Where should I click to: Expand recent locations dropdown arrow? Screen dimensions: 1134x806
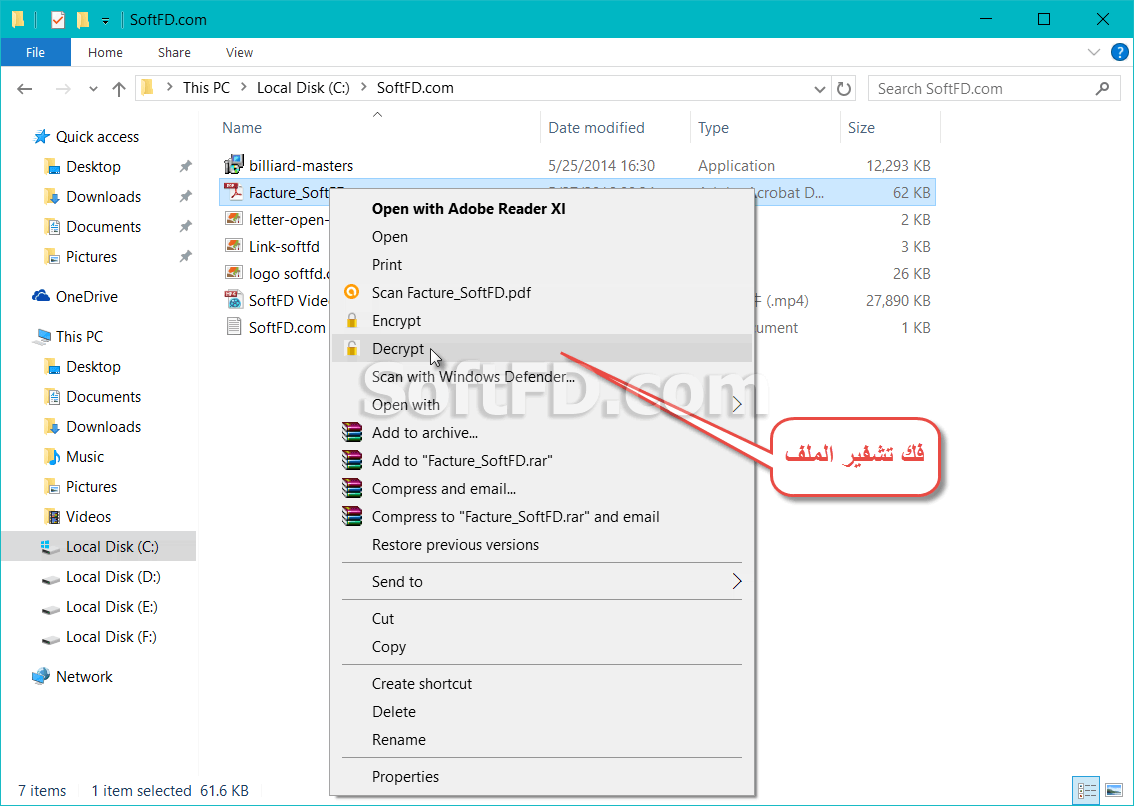click(93, 89)
